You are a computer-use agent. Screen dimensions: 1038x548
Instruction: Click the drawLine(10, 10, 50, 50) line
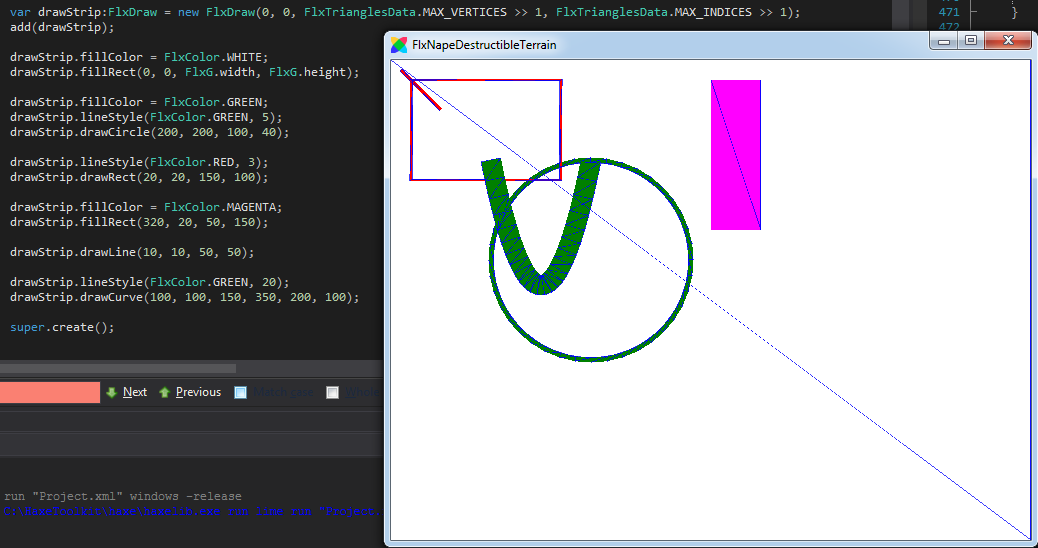tap(132, 252)
